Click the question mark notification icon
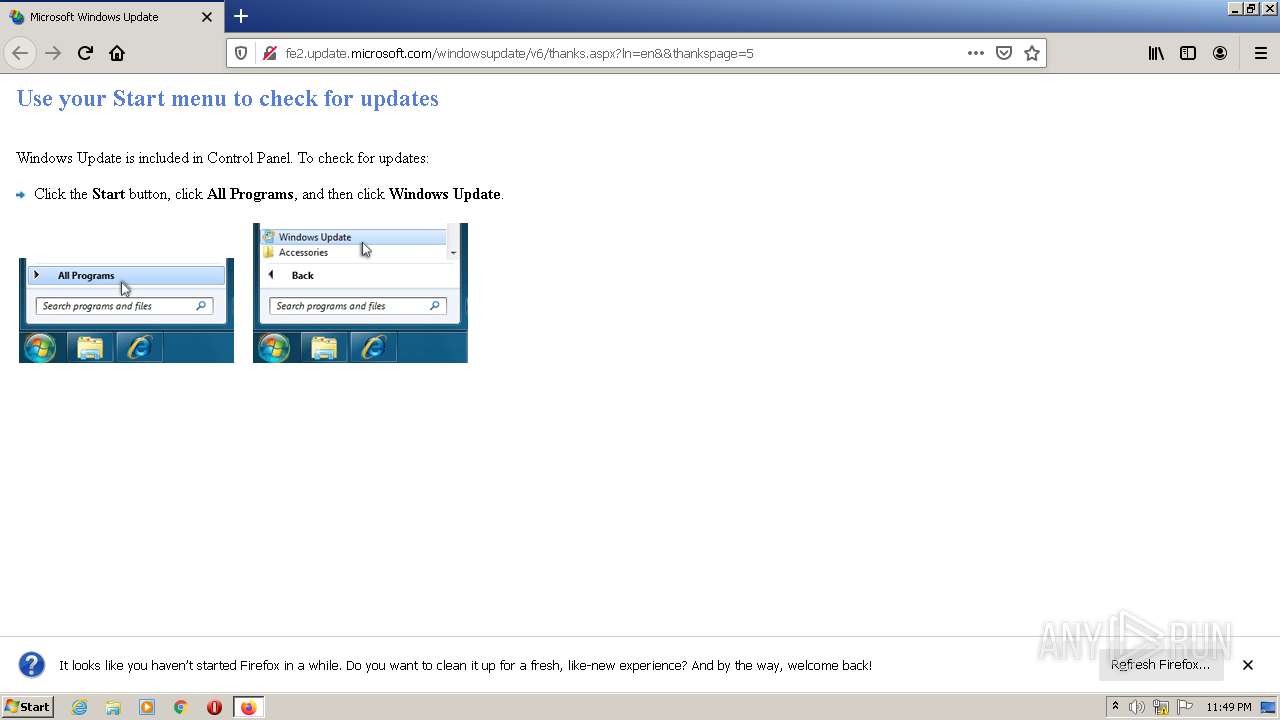The height and width of the screenshot is (720, 1280). coord(32,665)
